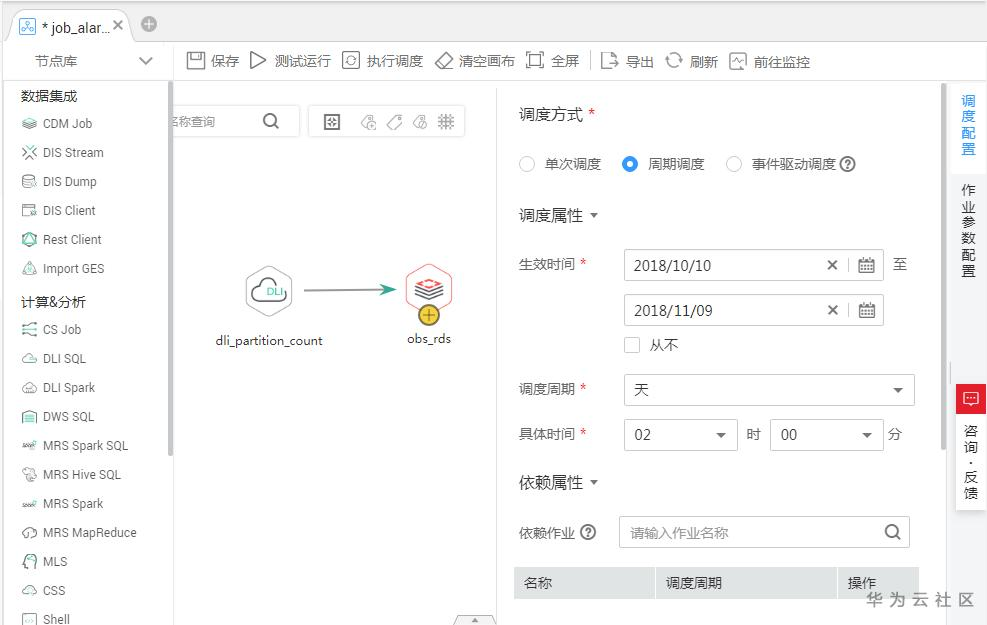Screen dimensions: 987x625
Task: Add an MRS Hive SQL node
Action: [x=70, y=474]
